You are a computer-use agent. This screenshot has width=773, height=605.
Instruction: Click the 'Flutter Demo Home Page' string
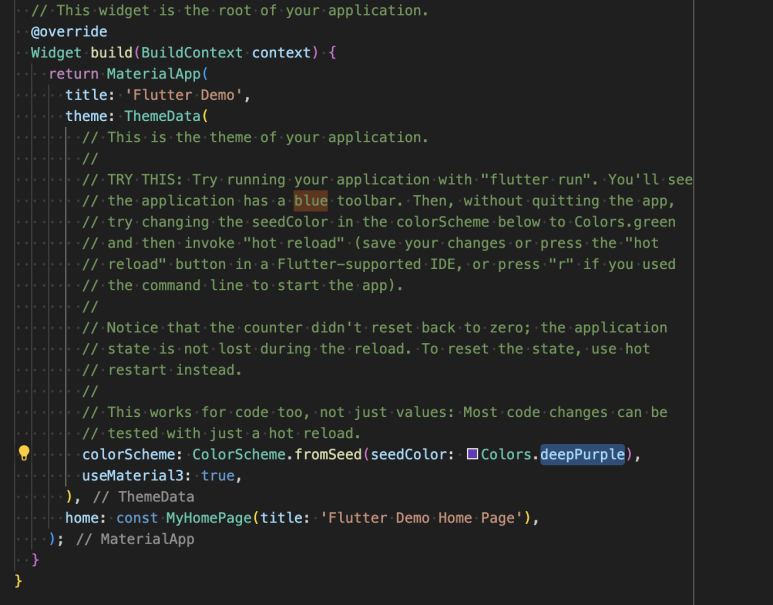(422, 518)
